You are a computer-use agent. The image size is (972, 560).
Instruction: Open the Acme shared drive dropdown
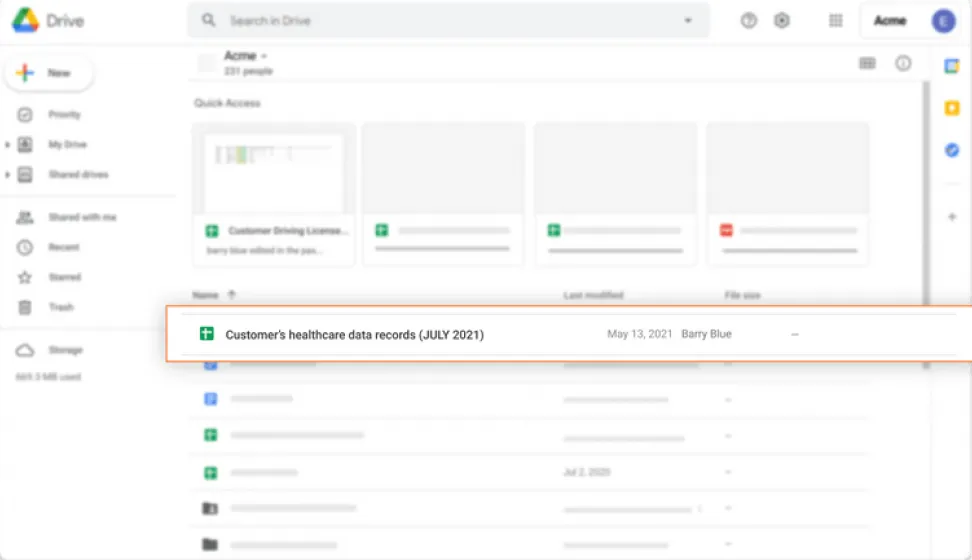pyautogui.click(x=245, y=56)
